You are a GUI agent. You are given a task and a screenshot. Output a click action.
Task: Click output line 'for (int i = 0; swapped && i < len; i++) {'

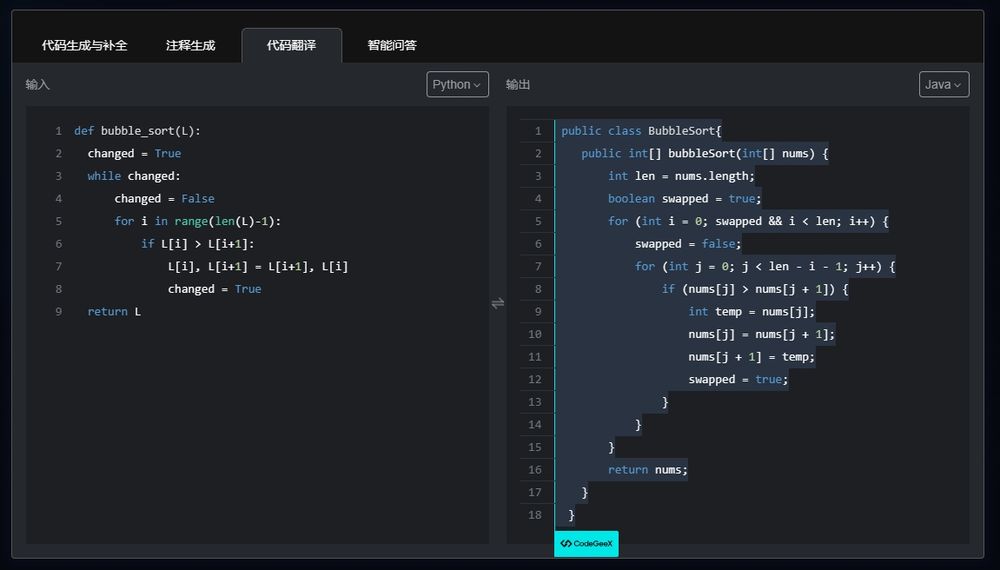pyautogui.click(x=748, y=221)
